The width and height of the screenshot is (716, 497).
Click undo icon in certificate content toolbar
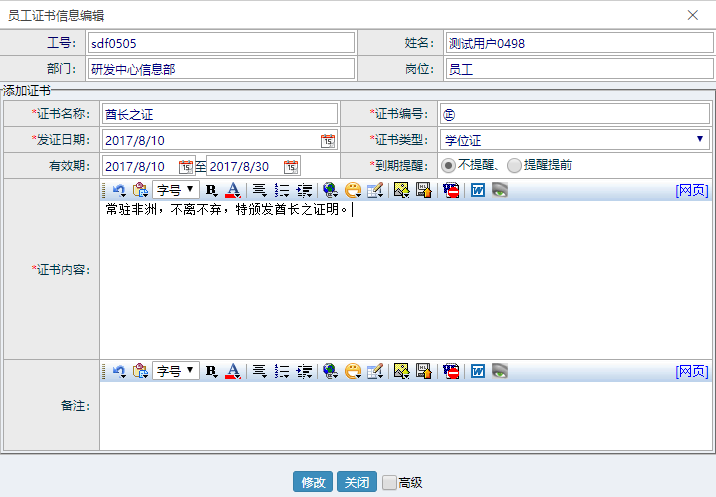tap(119, 190)
